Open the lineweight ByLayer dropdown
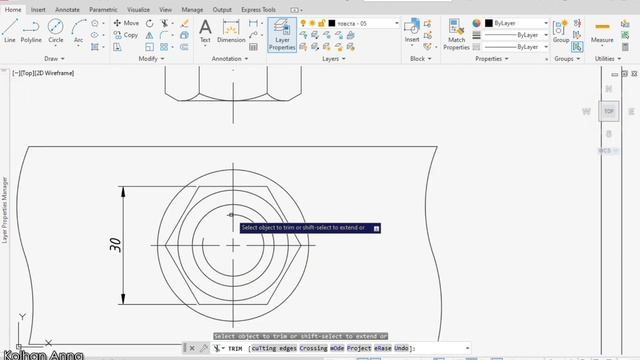The width and height of the screenshot is (640, 360). [546, 36]
